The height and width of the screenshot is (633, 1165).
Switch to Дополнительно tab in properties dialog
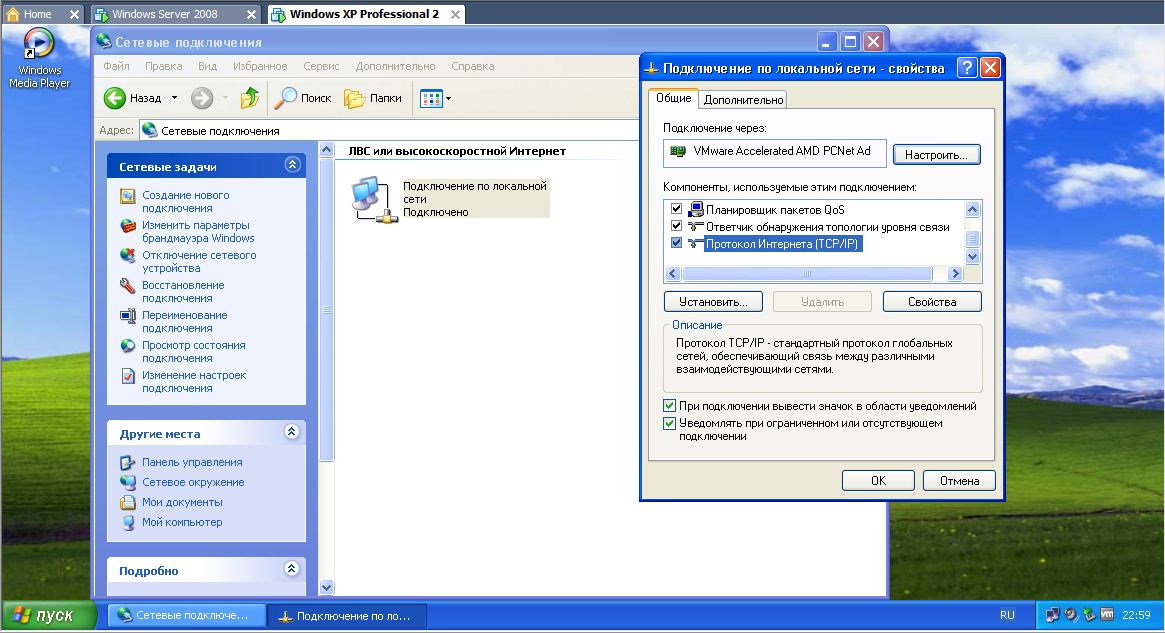tap(743, 100)
